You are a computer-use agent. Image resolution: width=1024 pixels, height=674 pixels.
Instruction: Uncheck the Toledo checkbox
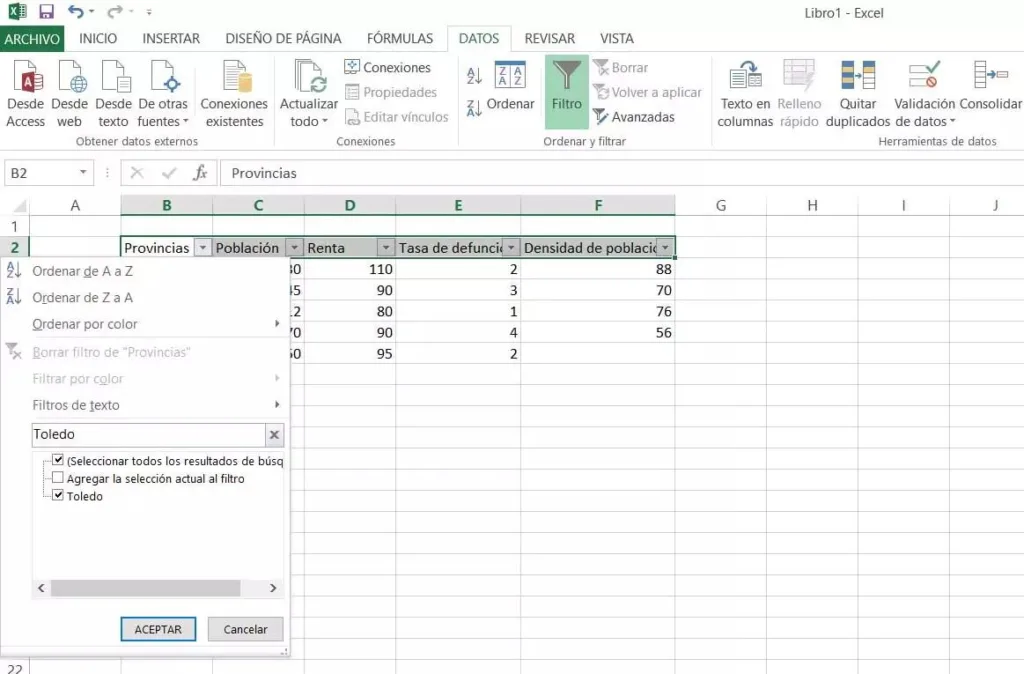click(x=58, y=496)
